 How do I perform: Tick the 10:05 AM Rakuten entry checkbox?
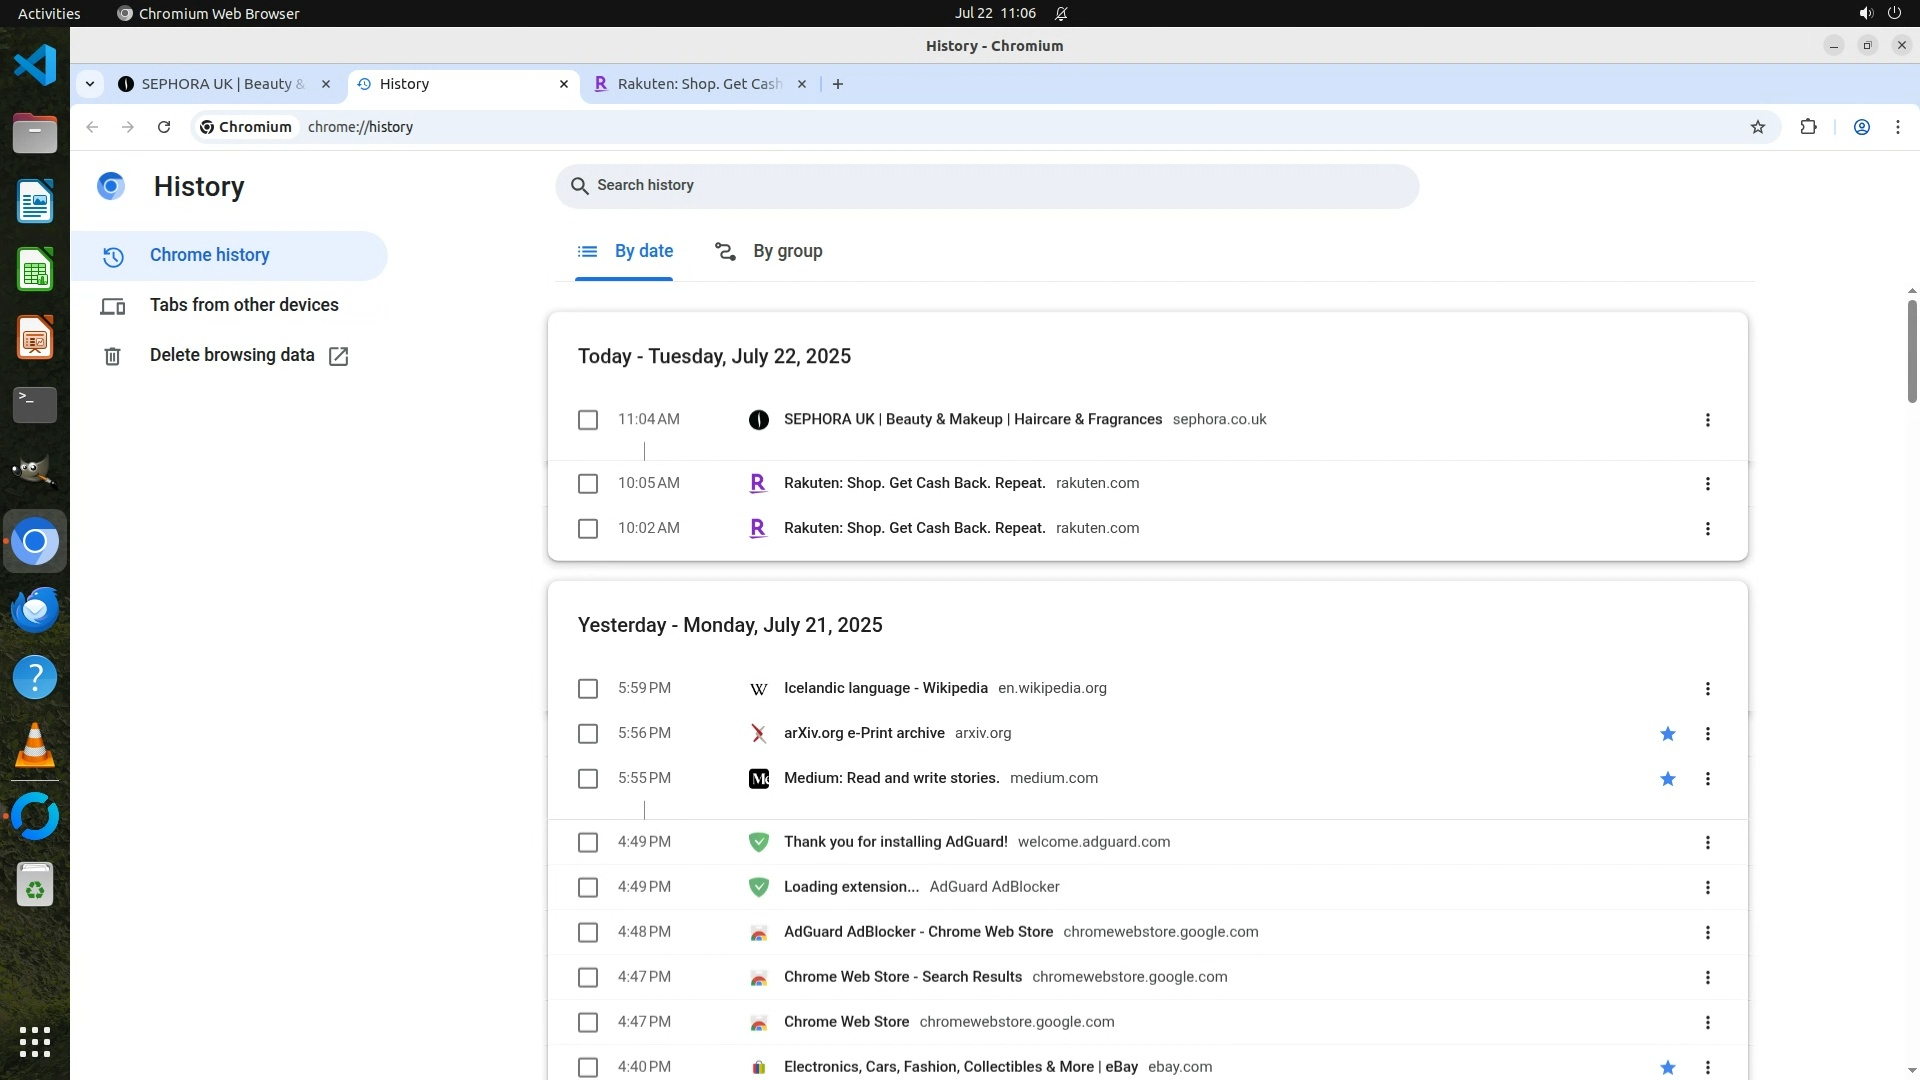click(x=588, y=484)
